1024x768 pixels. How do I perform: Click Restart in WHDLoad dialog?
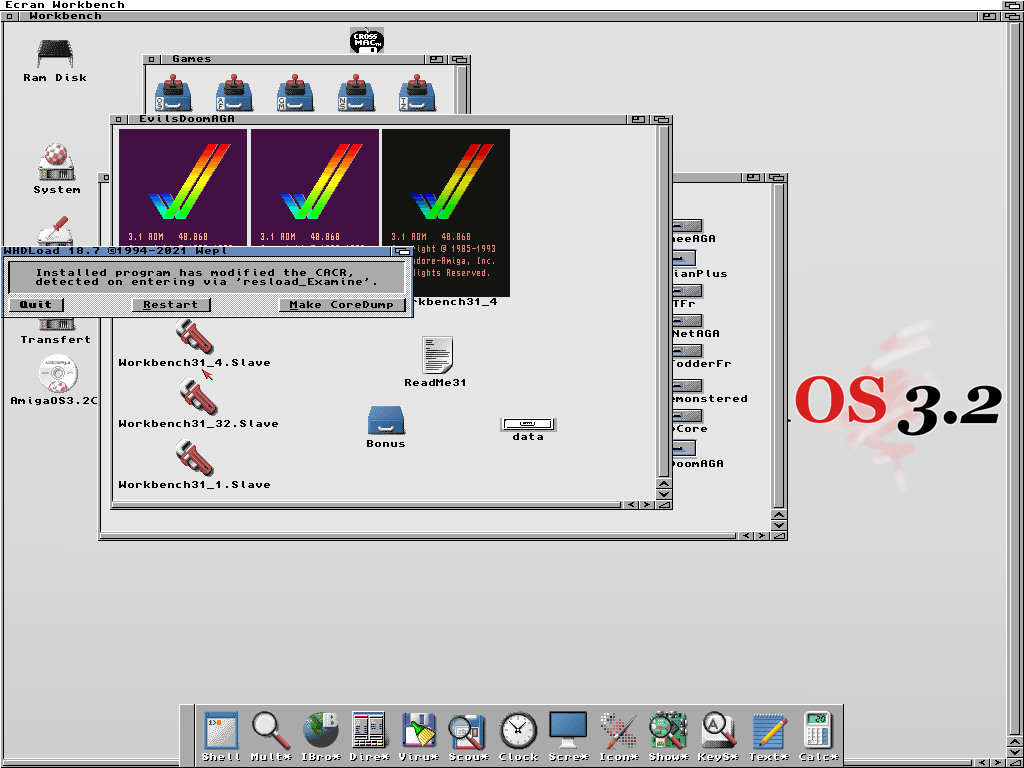[x=170, y=304]
